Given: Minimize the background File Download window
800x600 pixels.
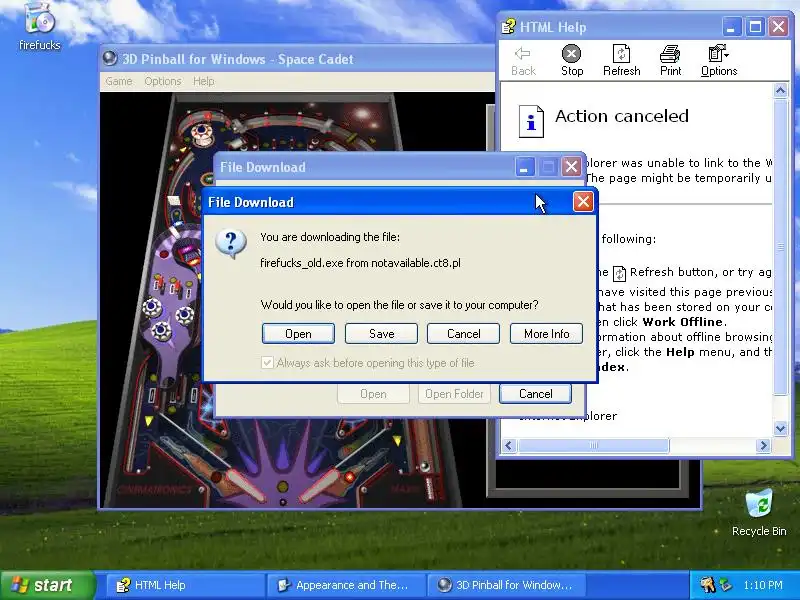Looking at the screenshot, I should tap(524, 166).
